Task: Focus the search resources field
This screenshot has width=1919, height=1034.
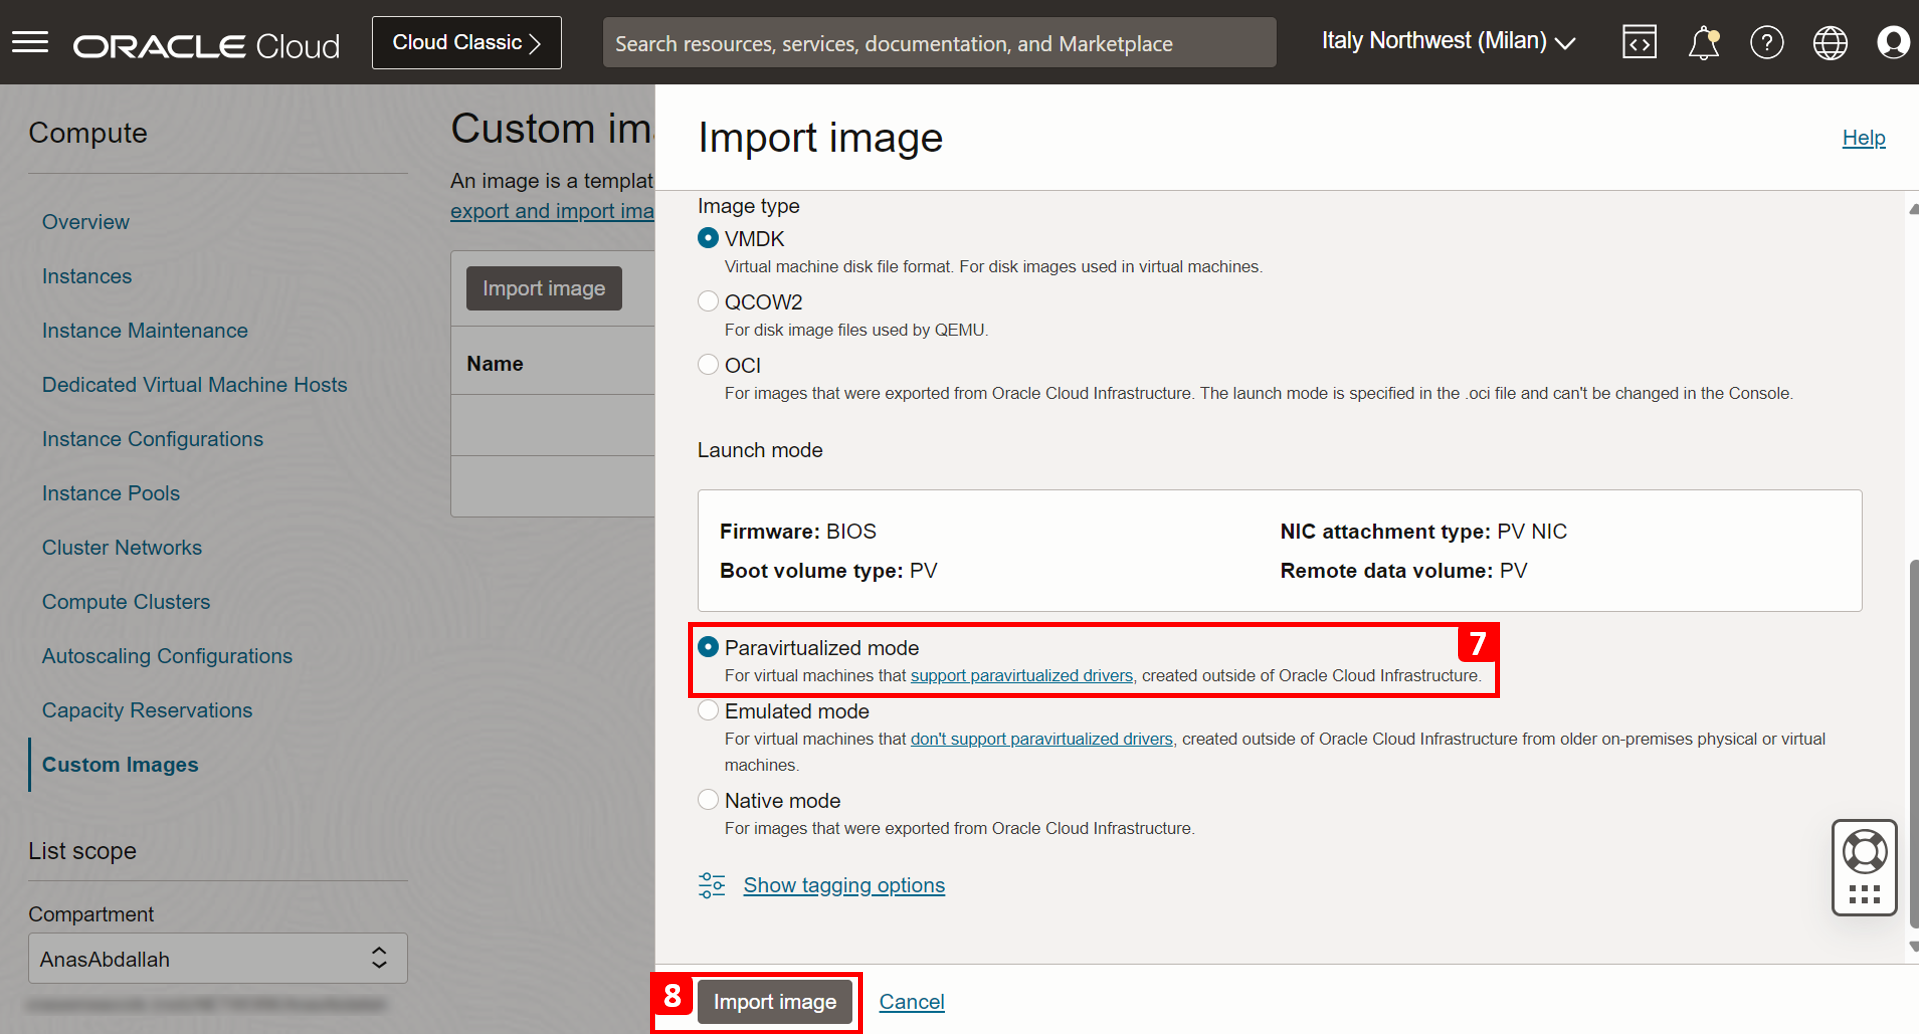Action: [x=939, y=43]
